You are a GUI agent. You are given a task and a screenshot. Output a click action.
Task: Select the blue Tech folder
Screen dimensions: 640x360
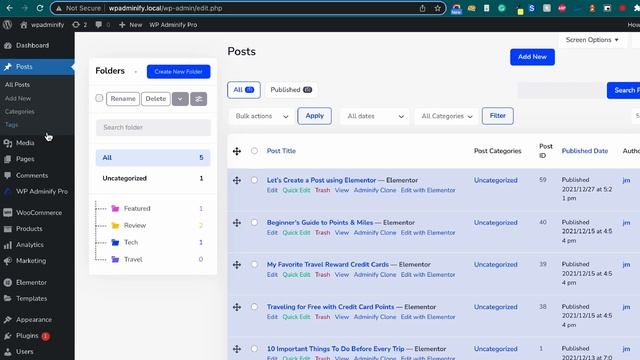(131, 242)
